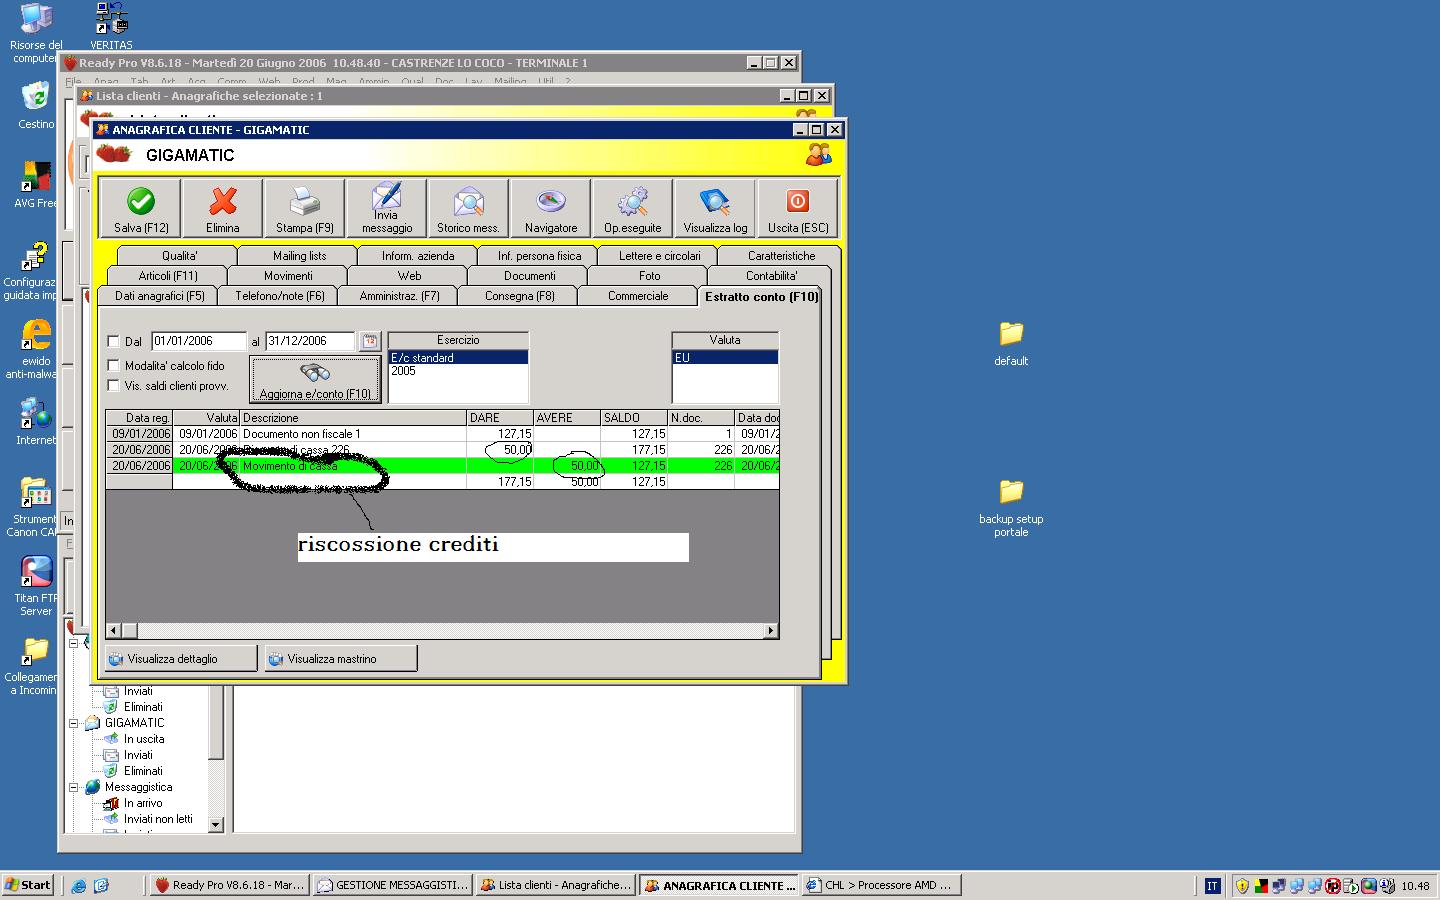Click Visualizza dettaglio button
The image size is (1440, 900).
pos(181,659)
